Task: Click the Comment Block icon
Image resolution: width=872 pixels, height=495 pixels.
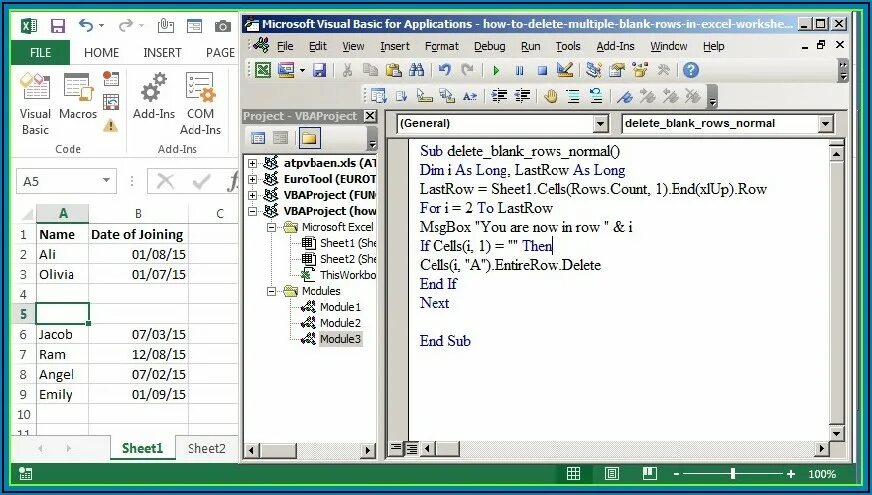Action: coord(573,96)
